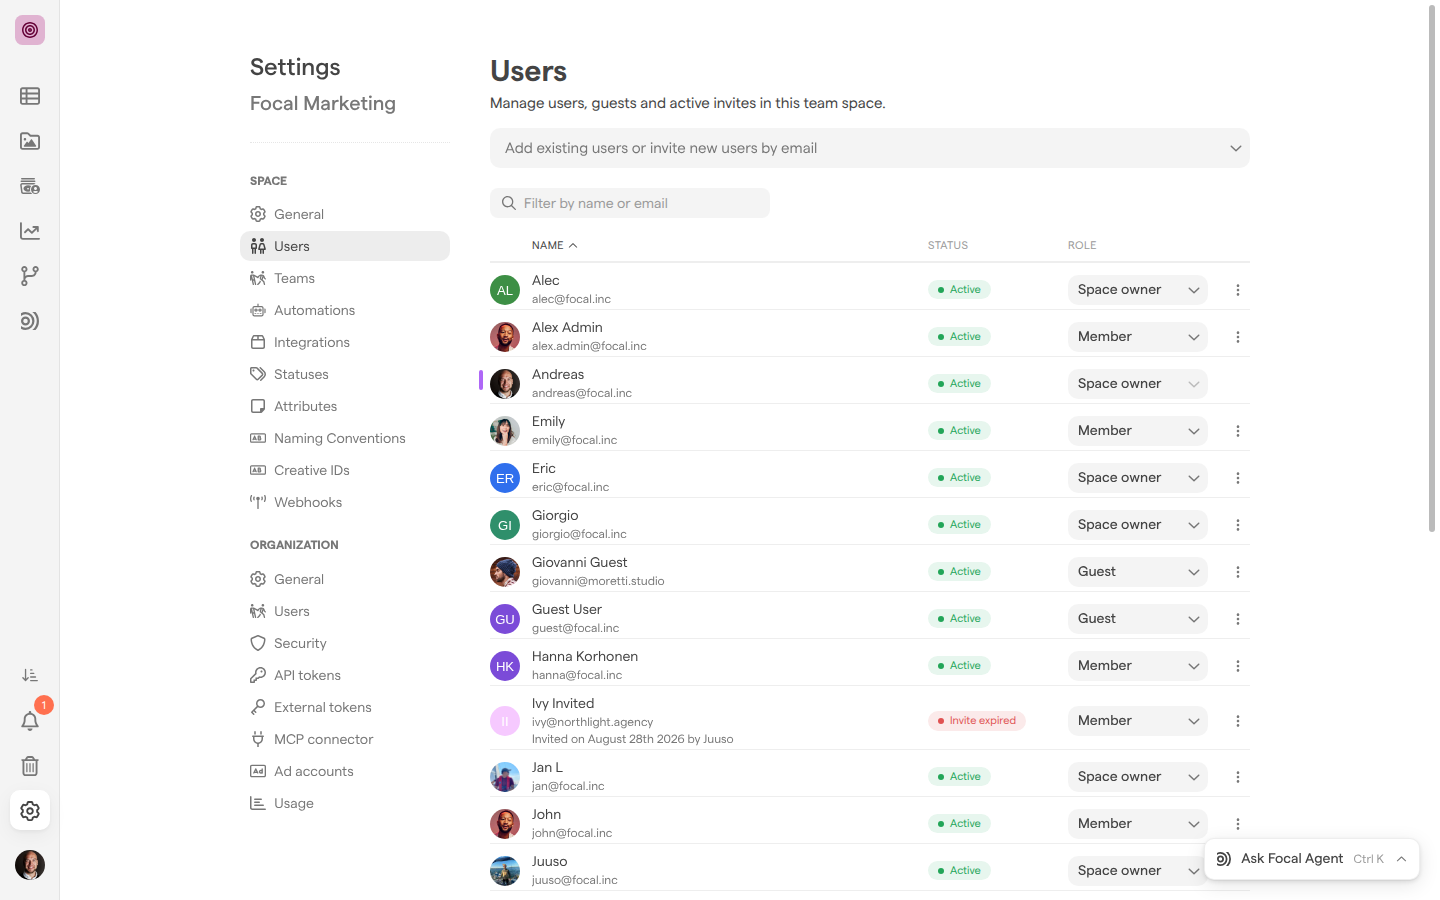Open Giovanni Guest's Guest role dropdown
The height and width of the screenshot is (900, 1440).
tap(1138, 572)
